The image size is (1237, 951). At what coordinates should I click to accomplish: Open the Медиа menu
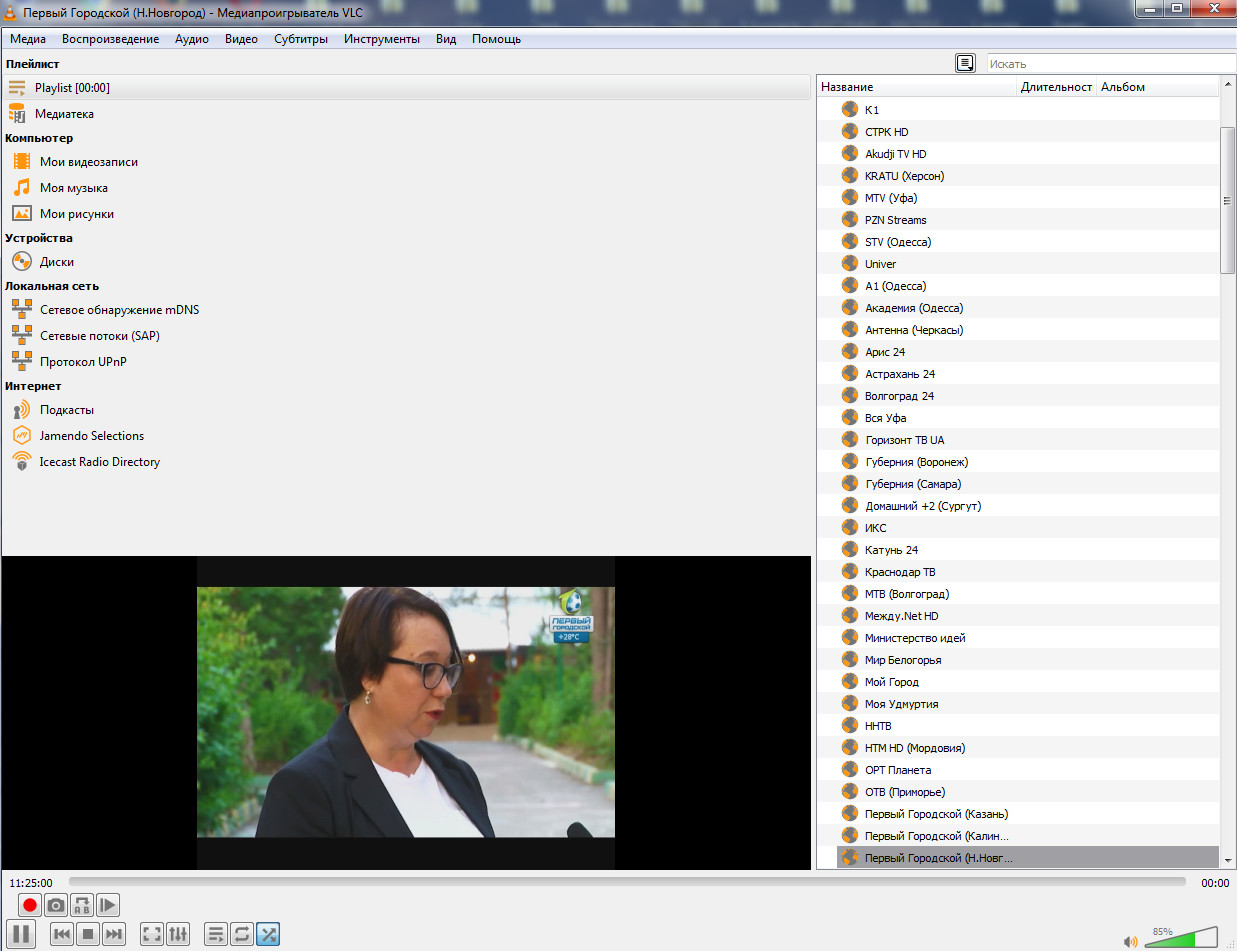coord(28,39)
